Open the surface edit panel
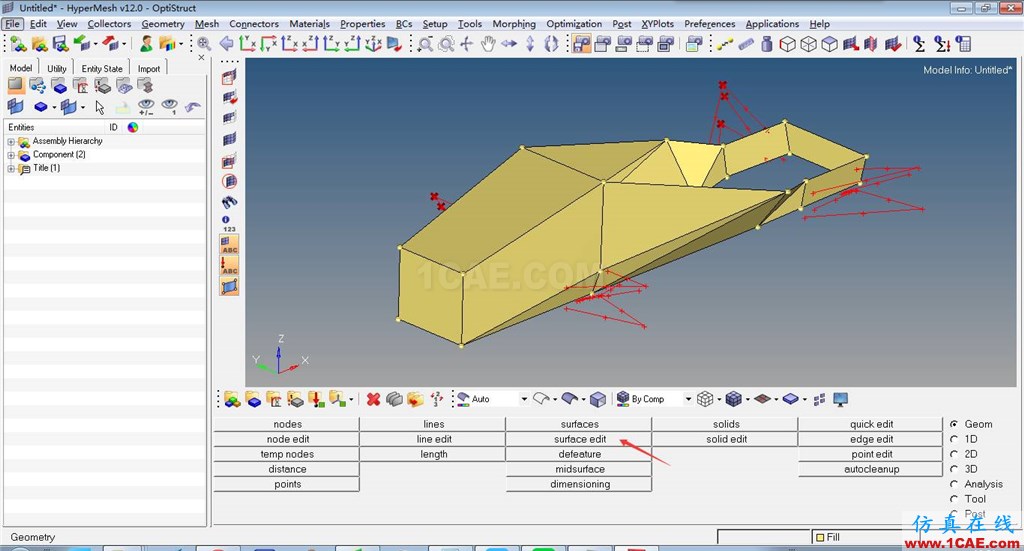 click(579, 439)
